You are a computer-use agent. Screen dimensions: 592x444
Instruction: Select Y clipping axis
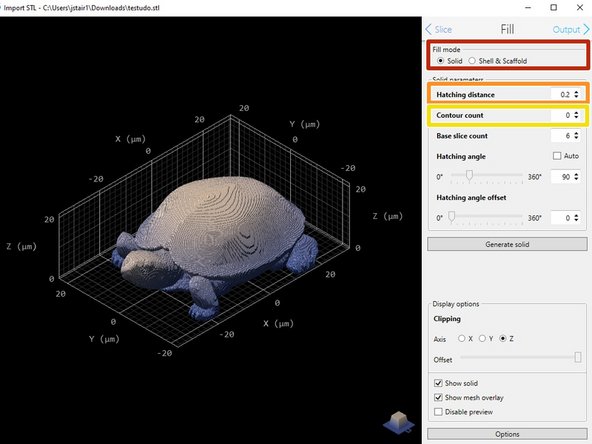(482, 339)
